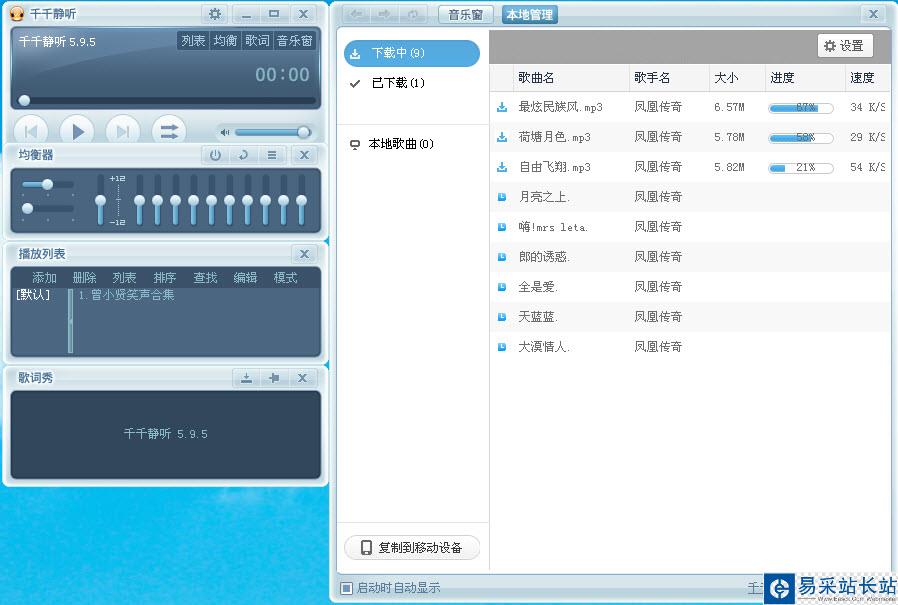Enable 启动时自动显示 checkbox
Viewport: 898px width, 605px height.
(x=346, y=588)
